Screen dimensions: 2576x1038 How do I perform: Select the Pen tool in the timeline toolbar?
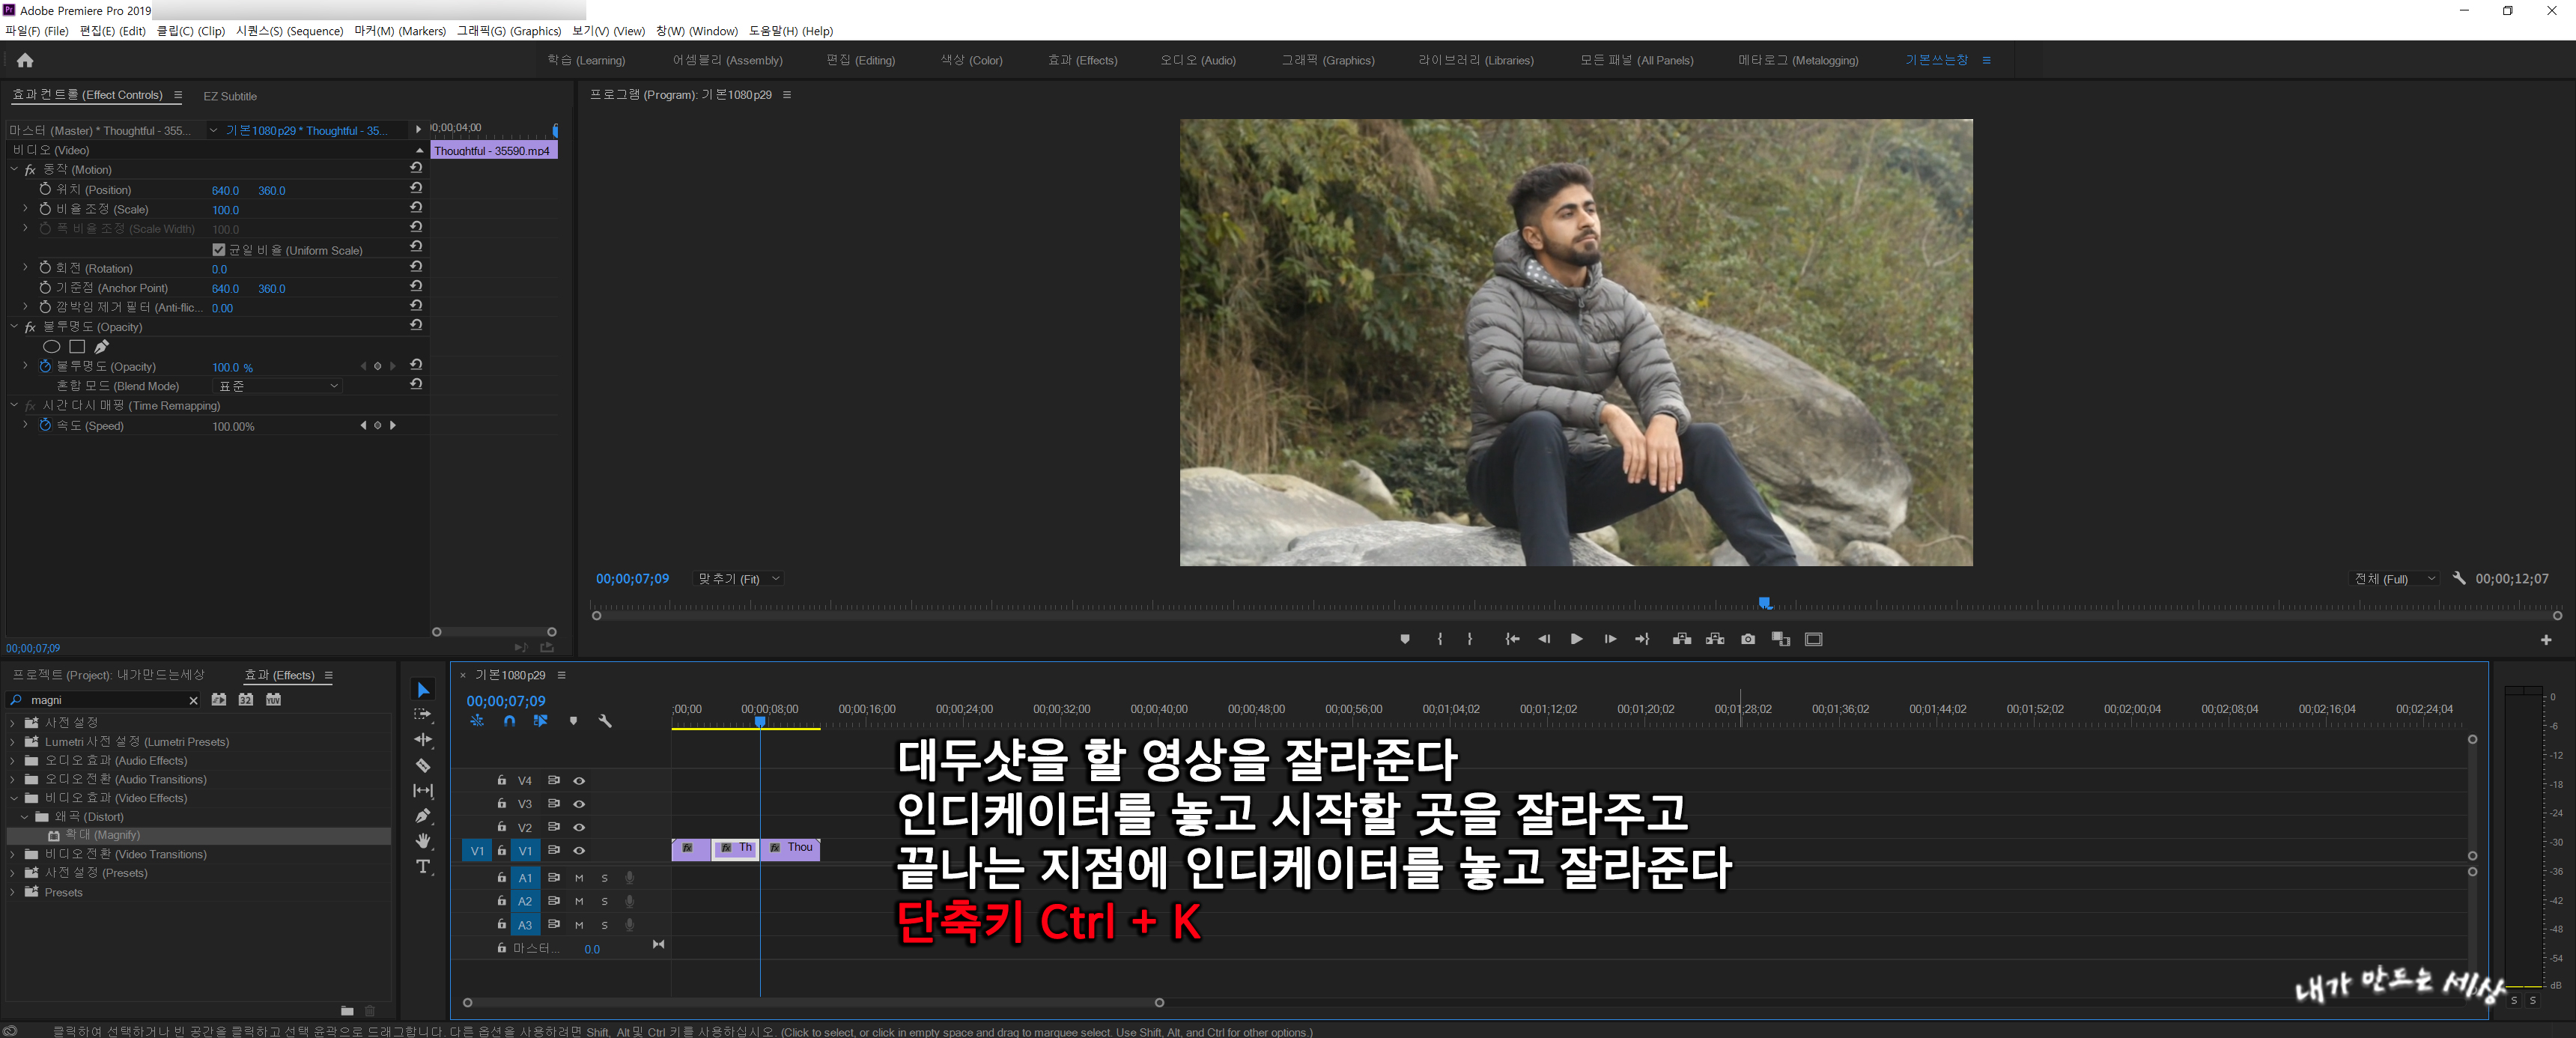423,816
